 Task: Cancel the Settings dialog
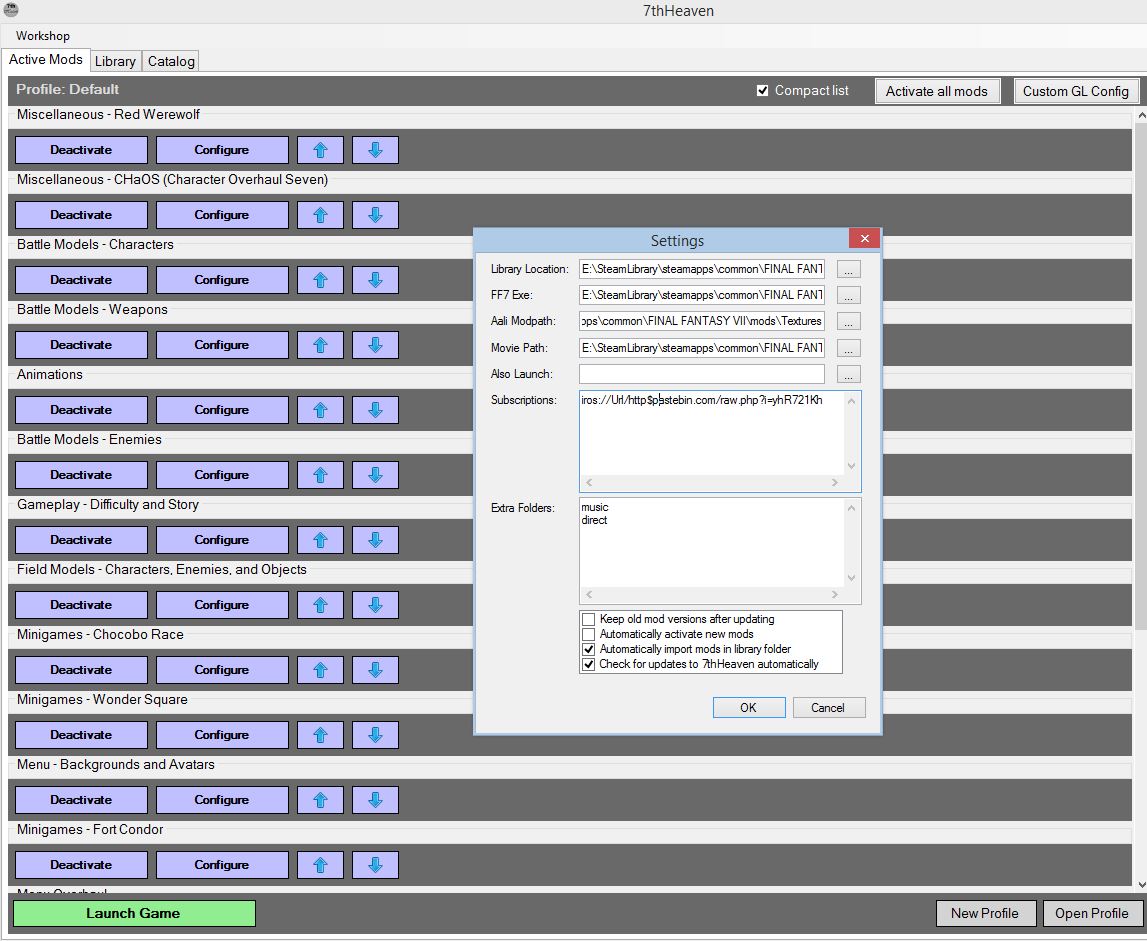(828, 708)
